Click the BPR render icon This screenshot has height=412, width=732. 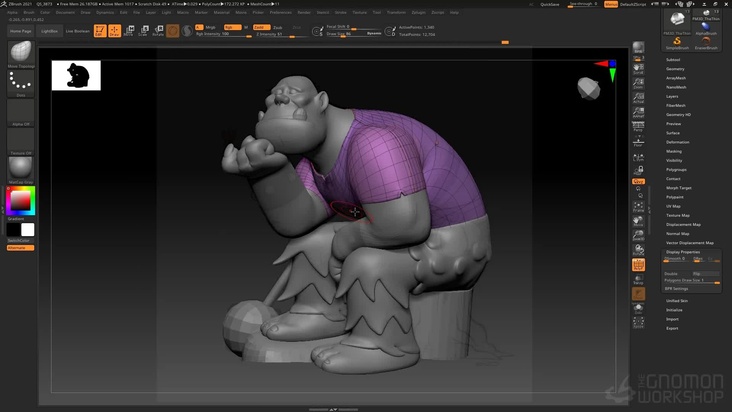[638, 48]
